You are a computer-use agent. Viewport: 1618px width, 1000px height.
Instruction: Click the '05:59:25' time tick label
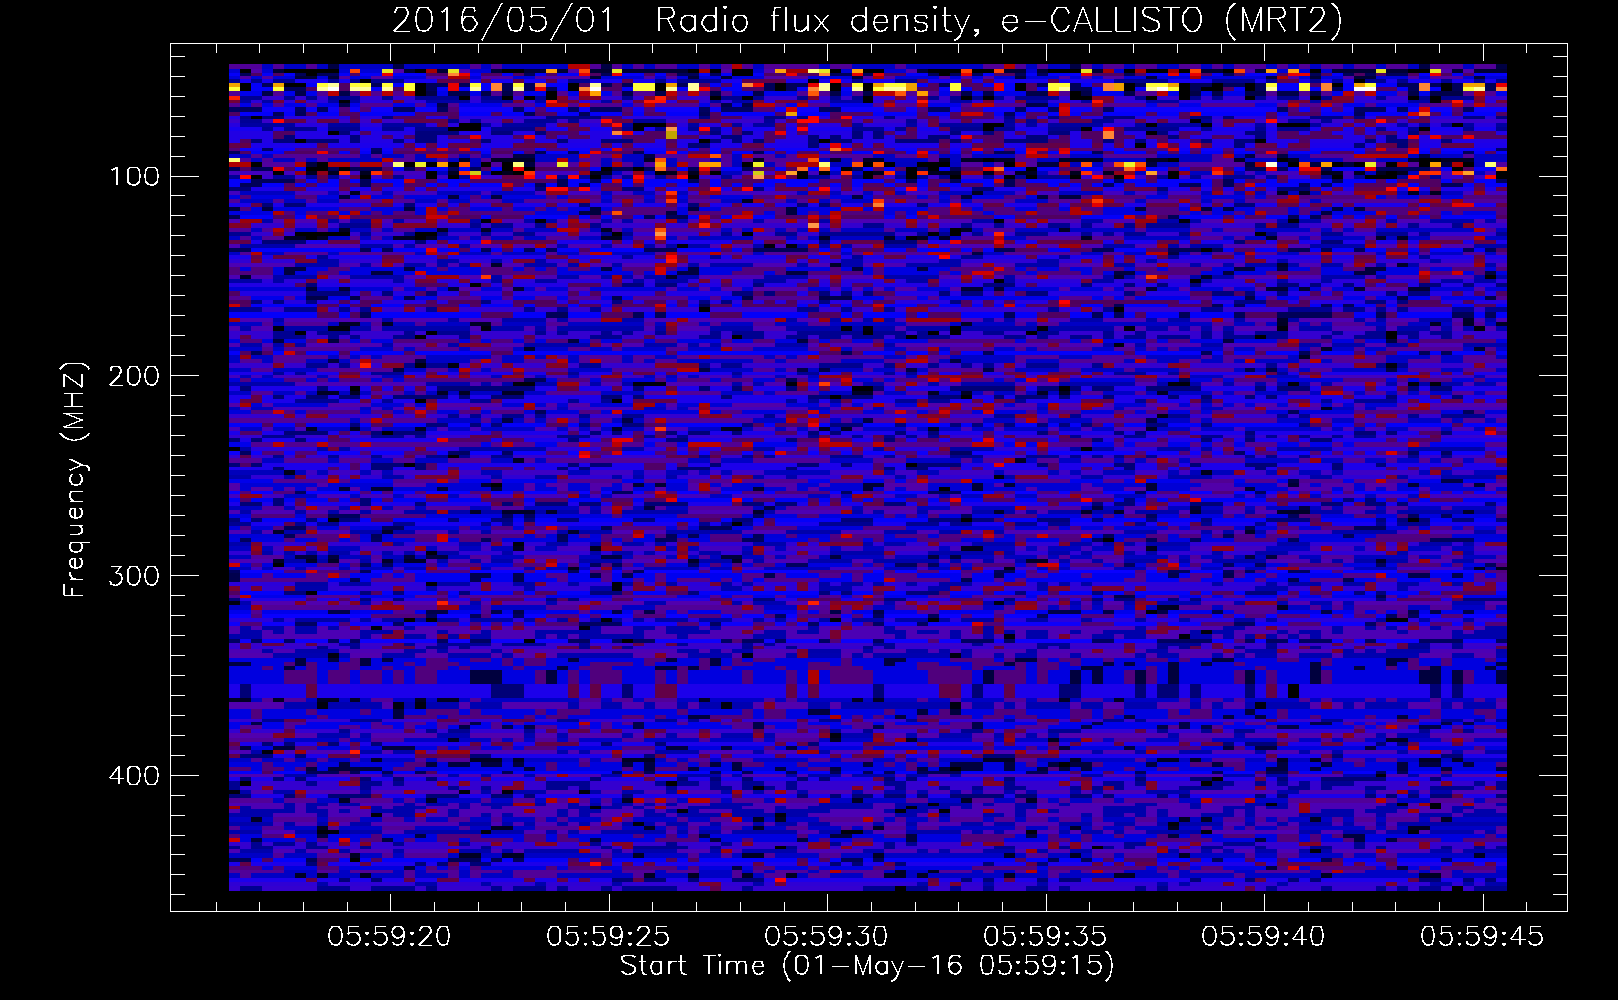[x=608, y=937]
